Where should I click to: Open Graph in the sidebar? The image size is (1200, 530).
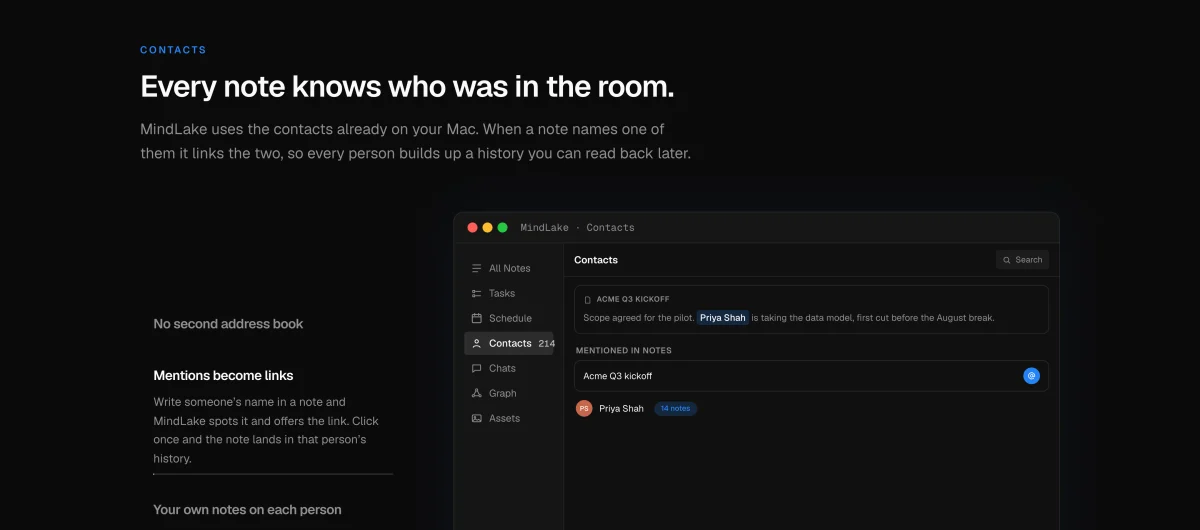509,393
